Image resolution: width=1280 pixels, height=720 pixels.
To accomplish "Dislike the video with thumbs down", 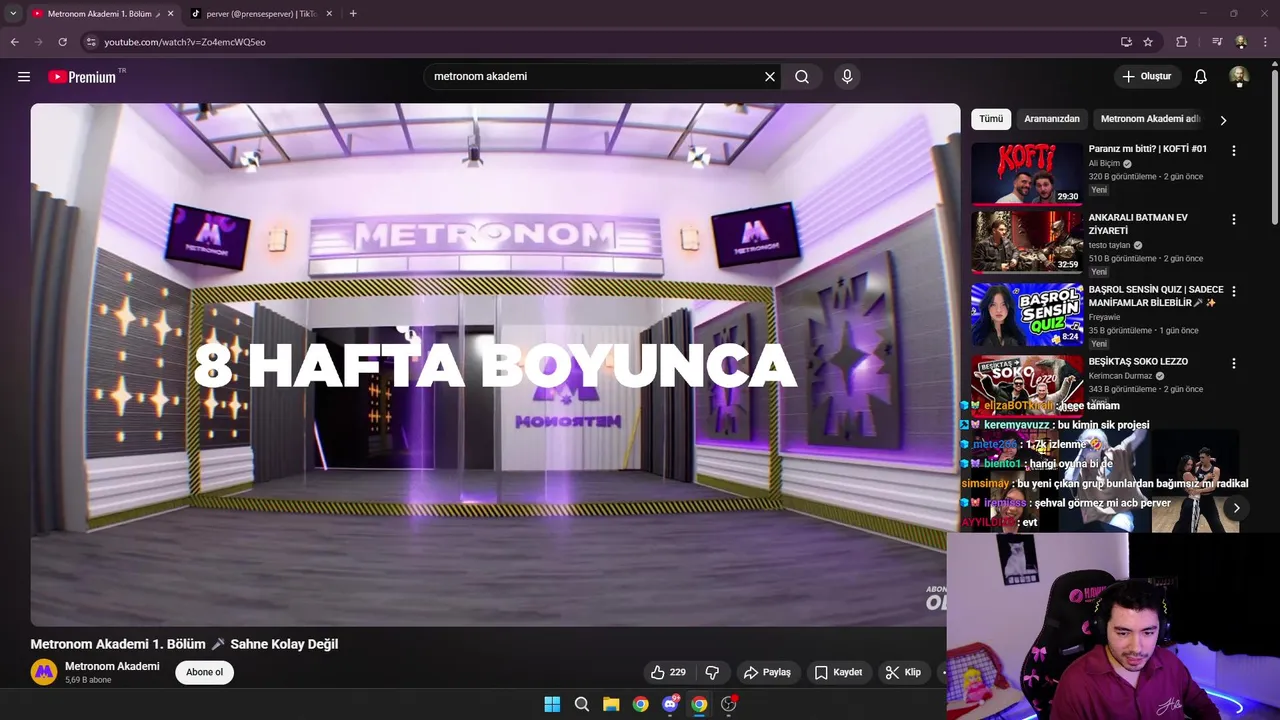I will [x=713, y=673].
